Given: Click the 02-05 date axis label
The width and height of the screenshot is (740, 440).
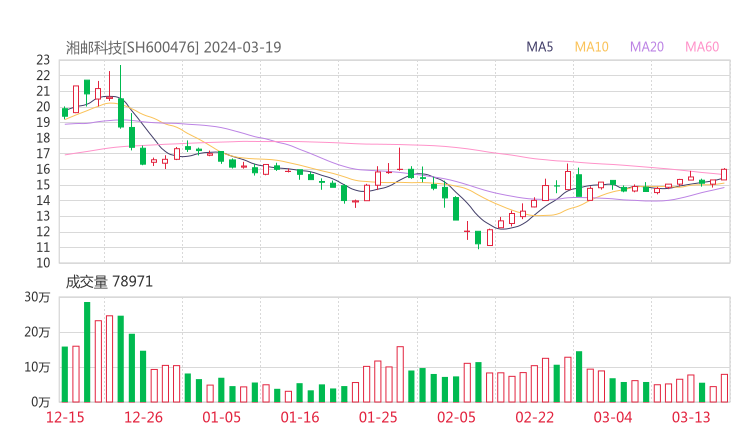Looking at the screenshot, I should tap(456, 417).
